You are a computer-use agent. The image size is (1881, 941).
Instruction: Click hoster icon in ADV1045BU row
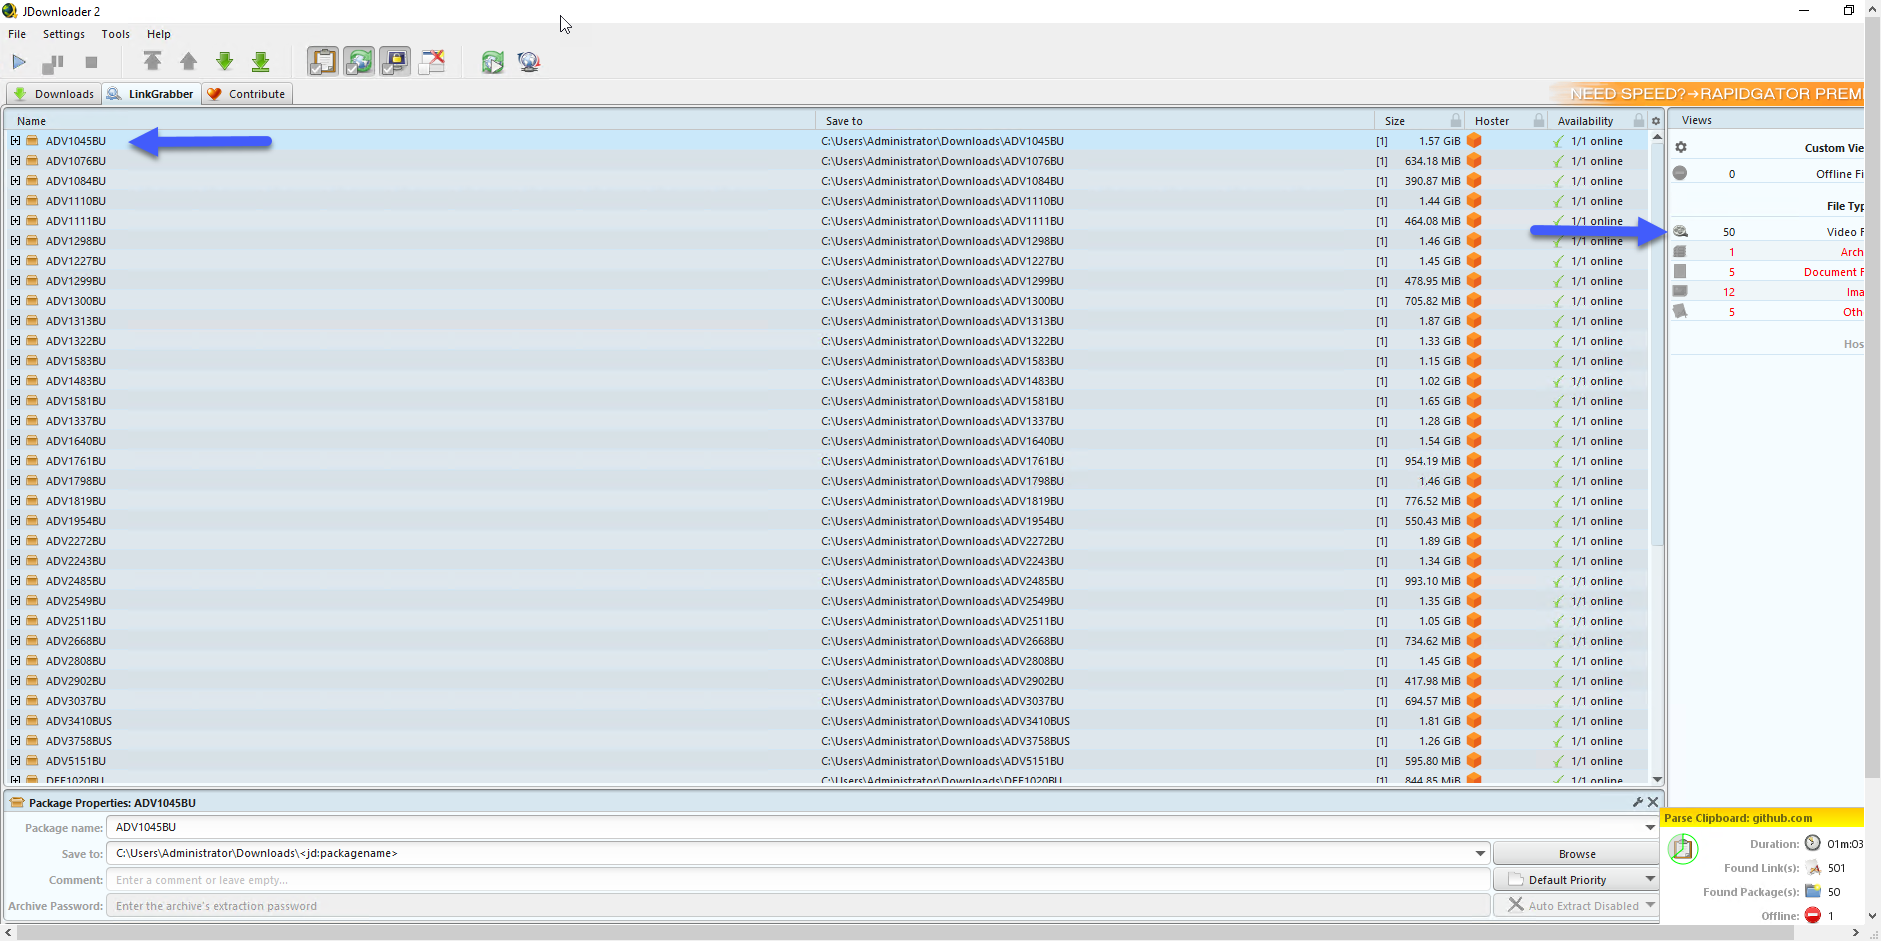click(x=1474, y=141)
